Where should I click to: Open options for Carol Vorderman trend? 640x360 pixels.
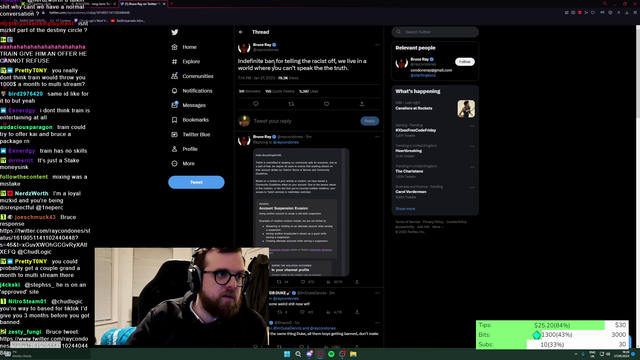[472, 187]
